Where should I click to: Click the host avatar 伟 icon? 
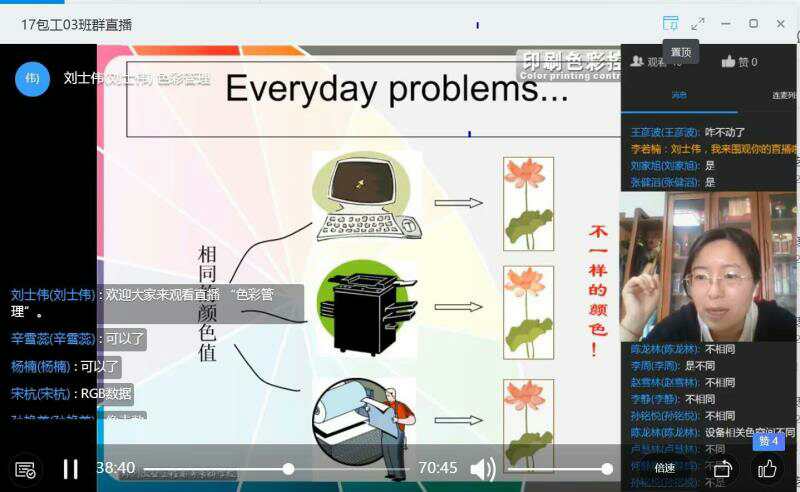pyautogui.click(x=32, y=78)
